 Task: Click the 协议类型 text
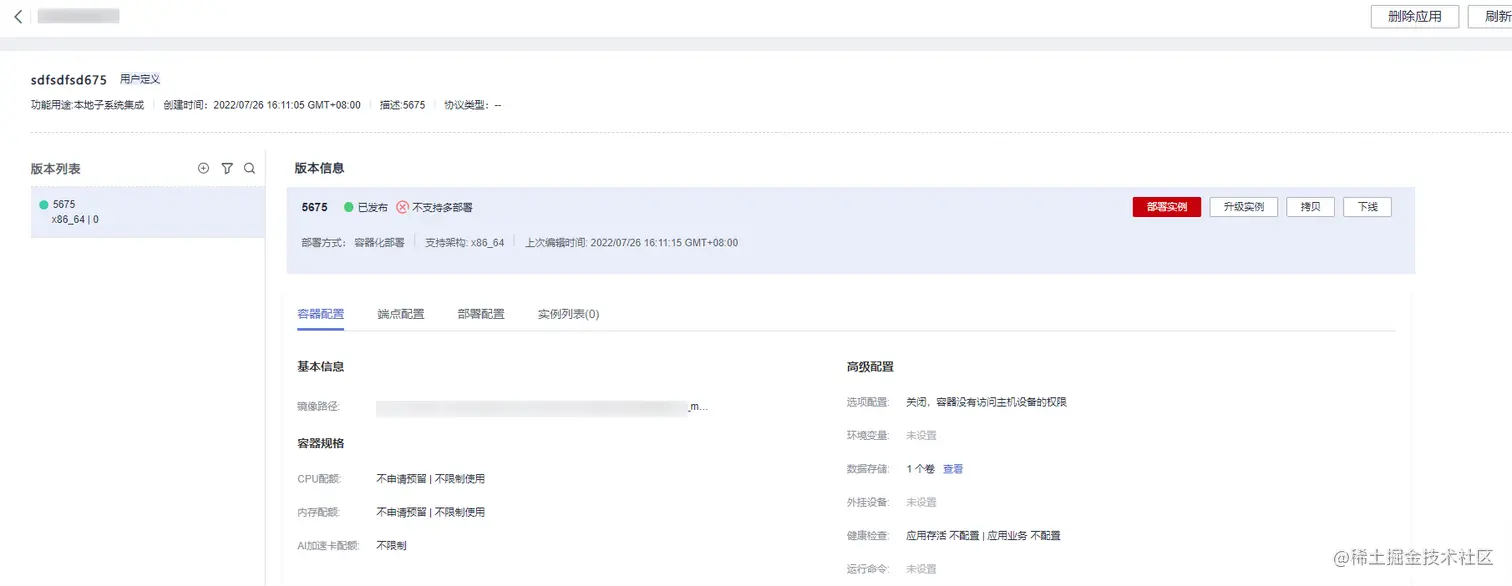473,105
